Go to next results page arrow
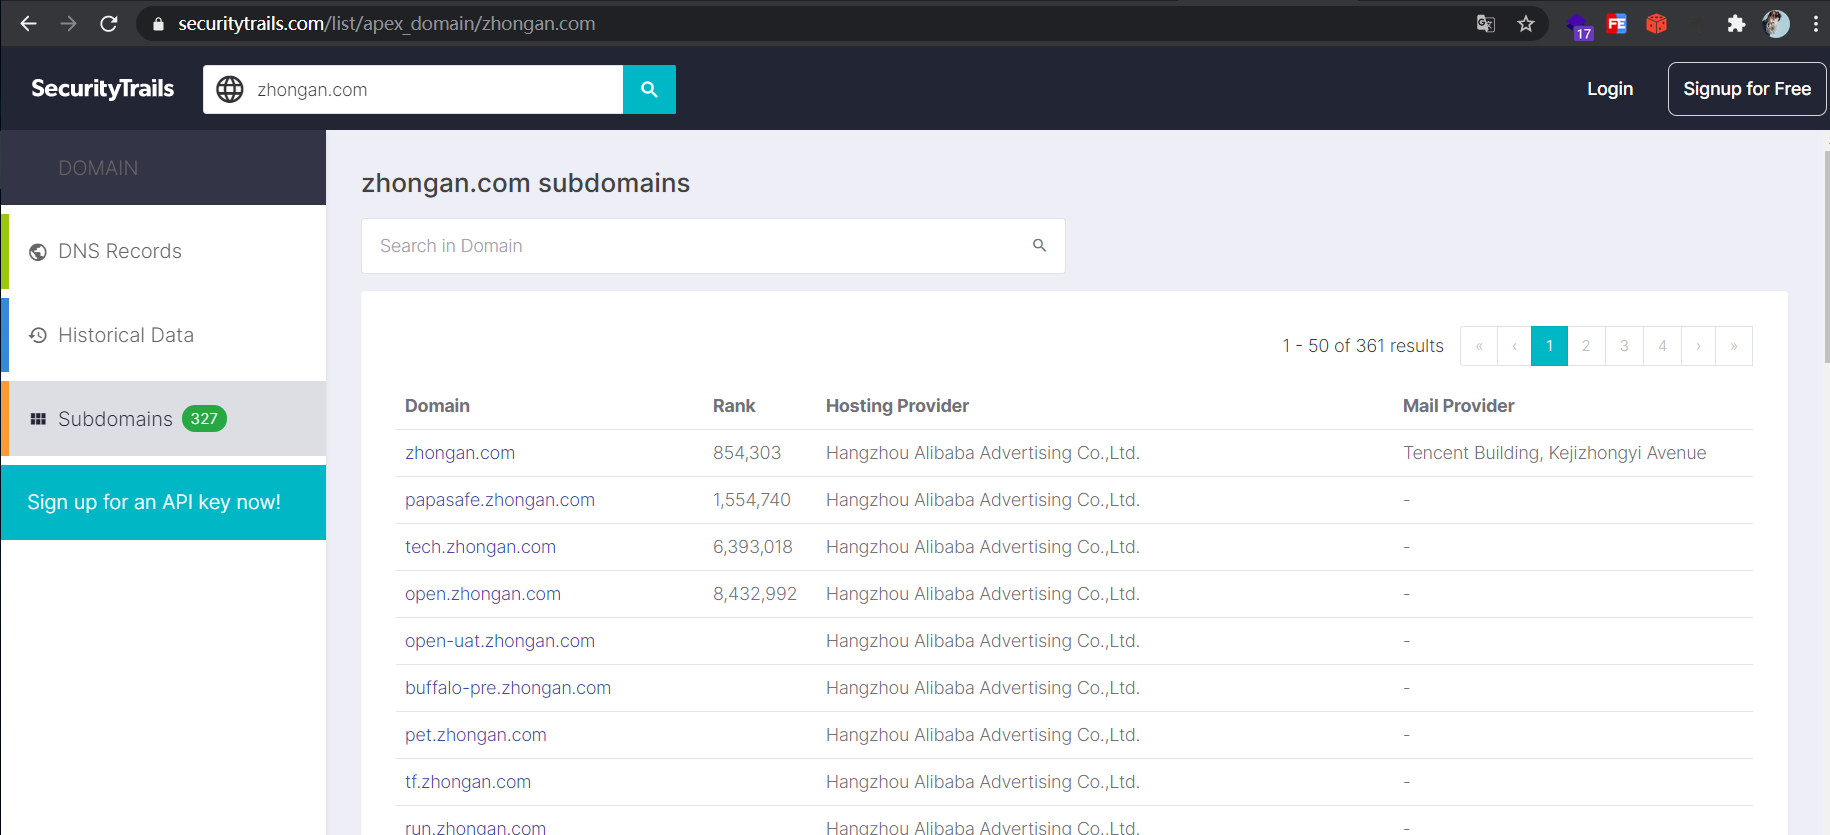 tap(1698, 346)
